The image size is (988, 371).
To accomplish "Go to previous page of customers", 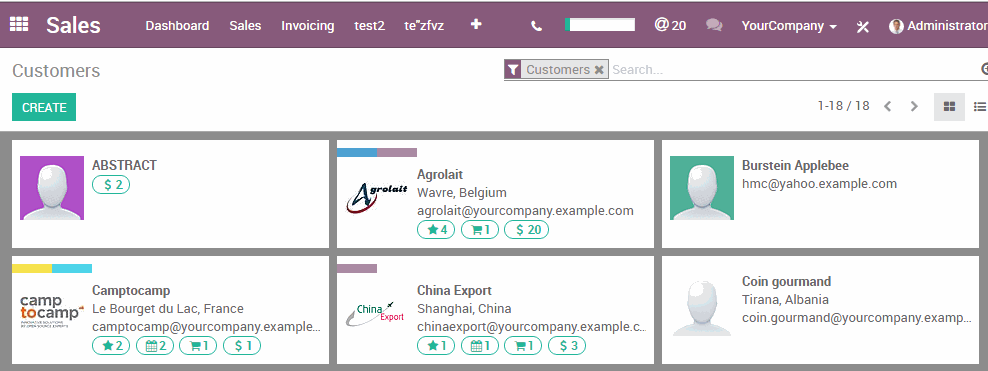I will [x=888, y=106].
